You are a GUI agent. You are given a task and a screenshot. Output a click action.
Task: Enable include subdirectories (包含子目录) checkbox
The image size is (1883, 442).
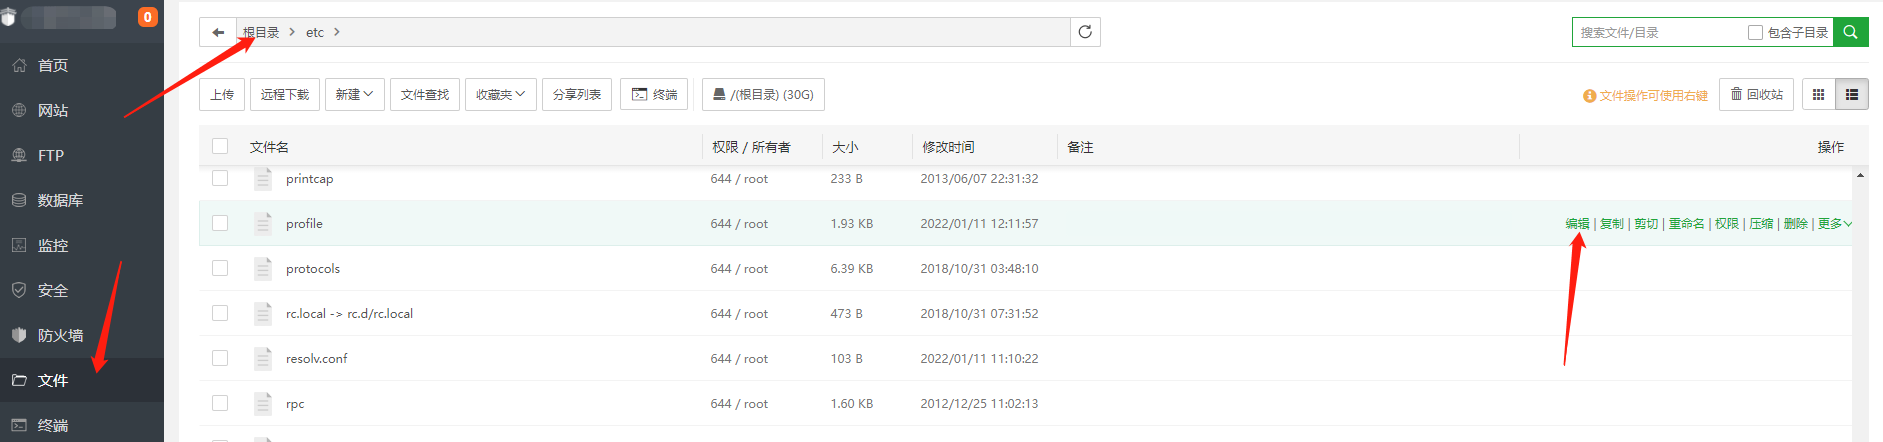(x=1755, y=33)
